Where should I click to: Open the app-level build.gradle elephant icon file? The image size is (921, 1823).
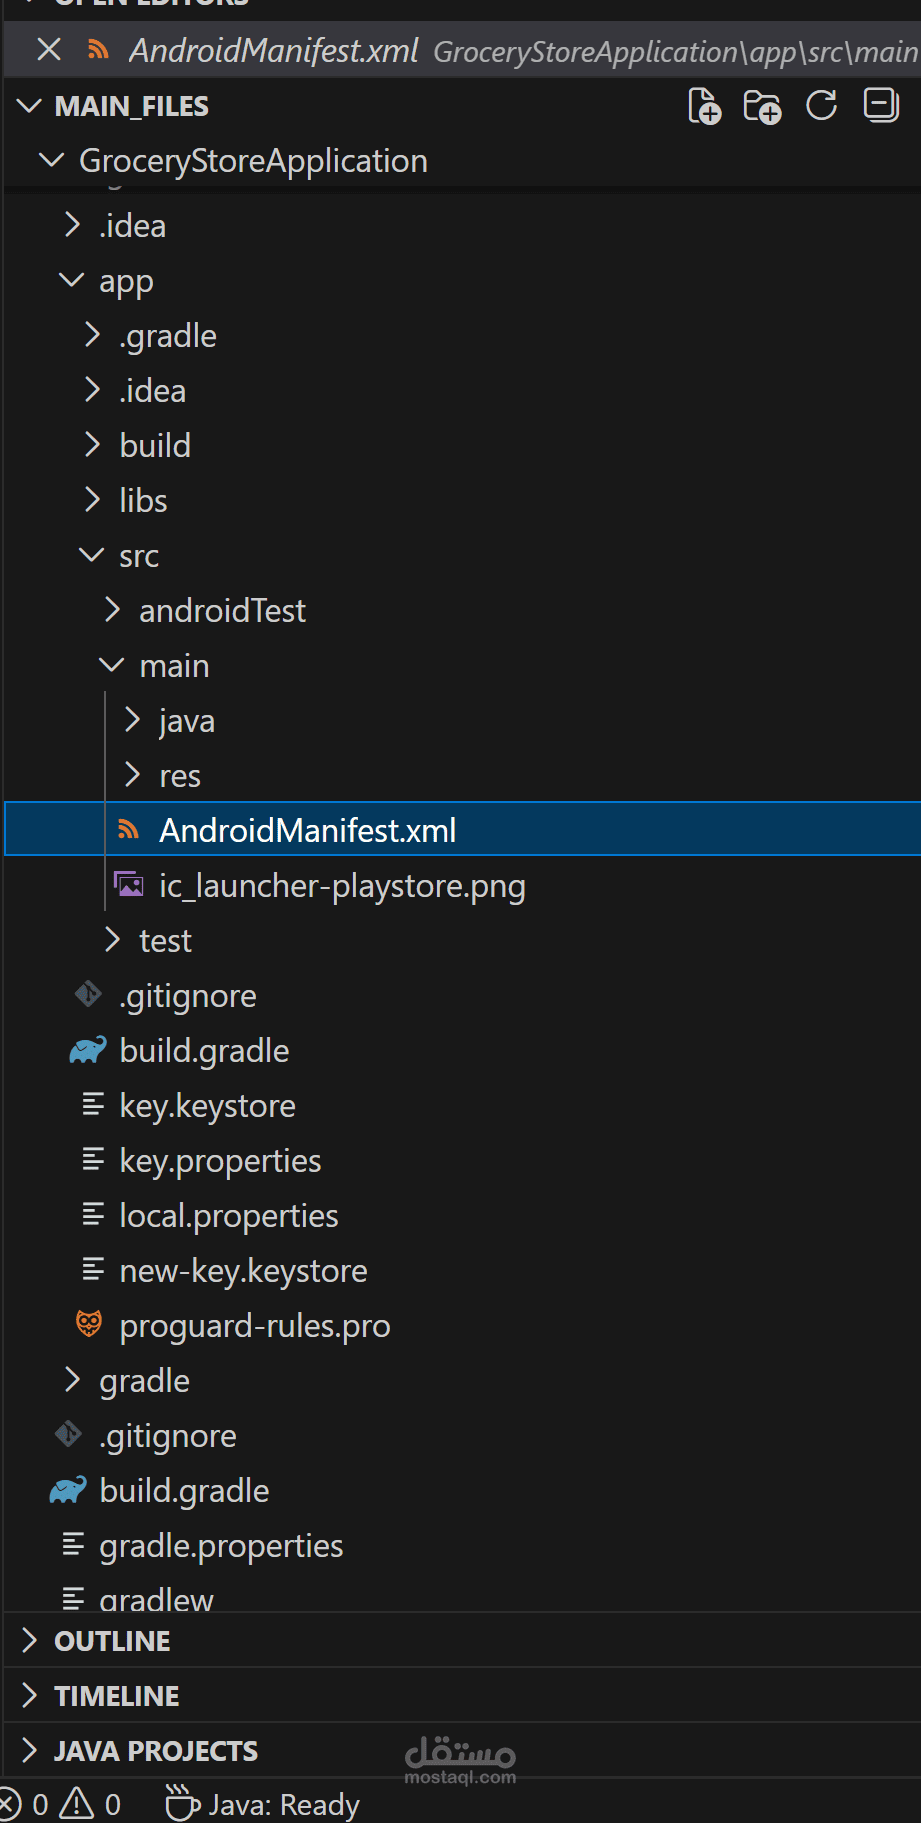[x=204, y=1051]
